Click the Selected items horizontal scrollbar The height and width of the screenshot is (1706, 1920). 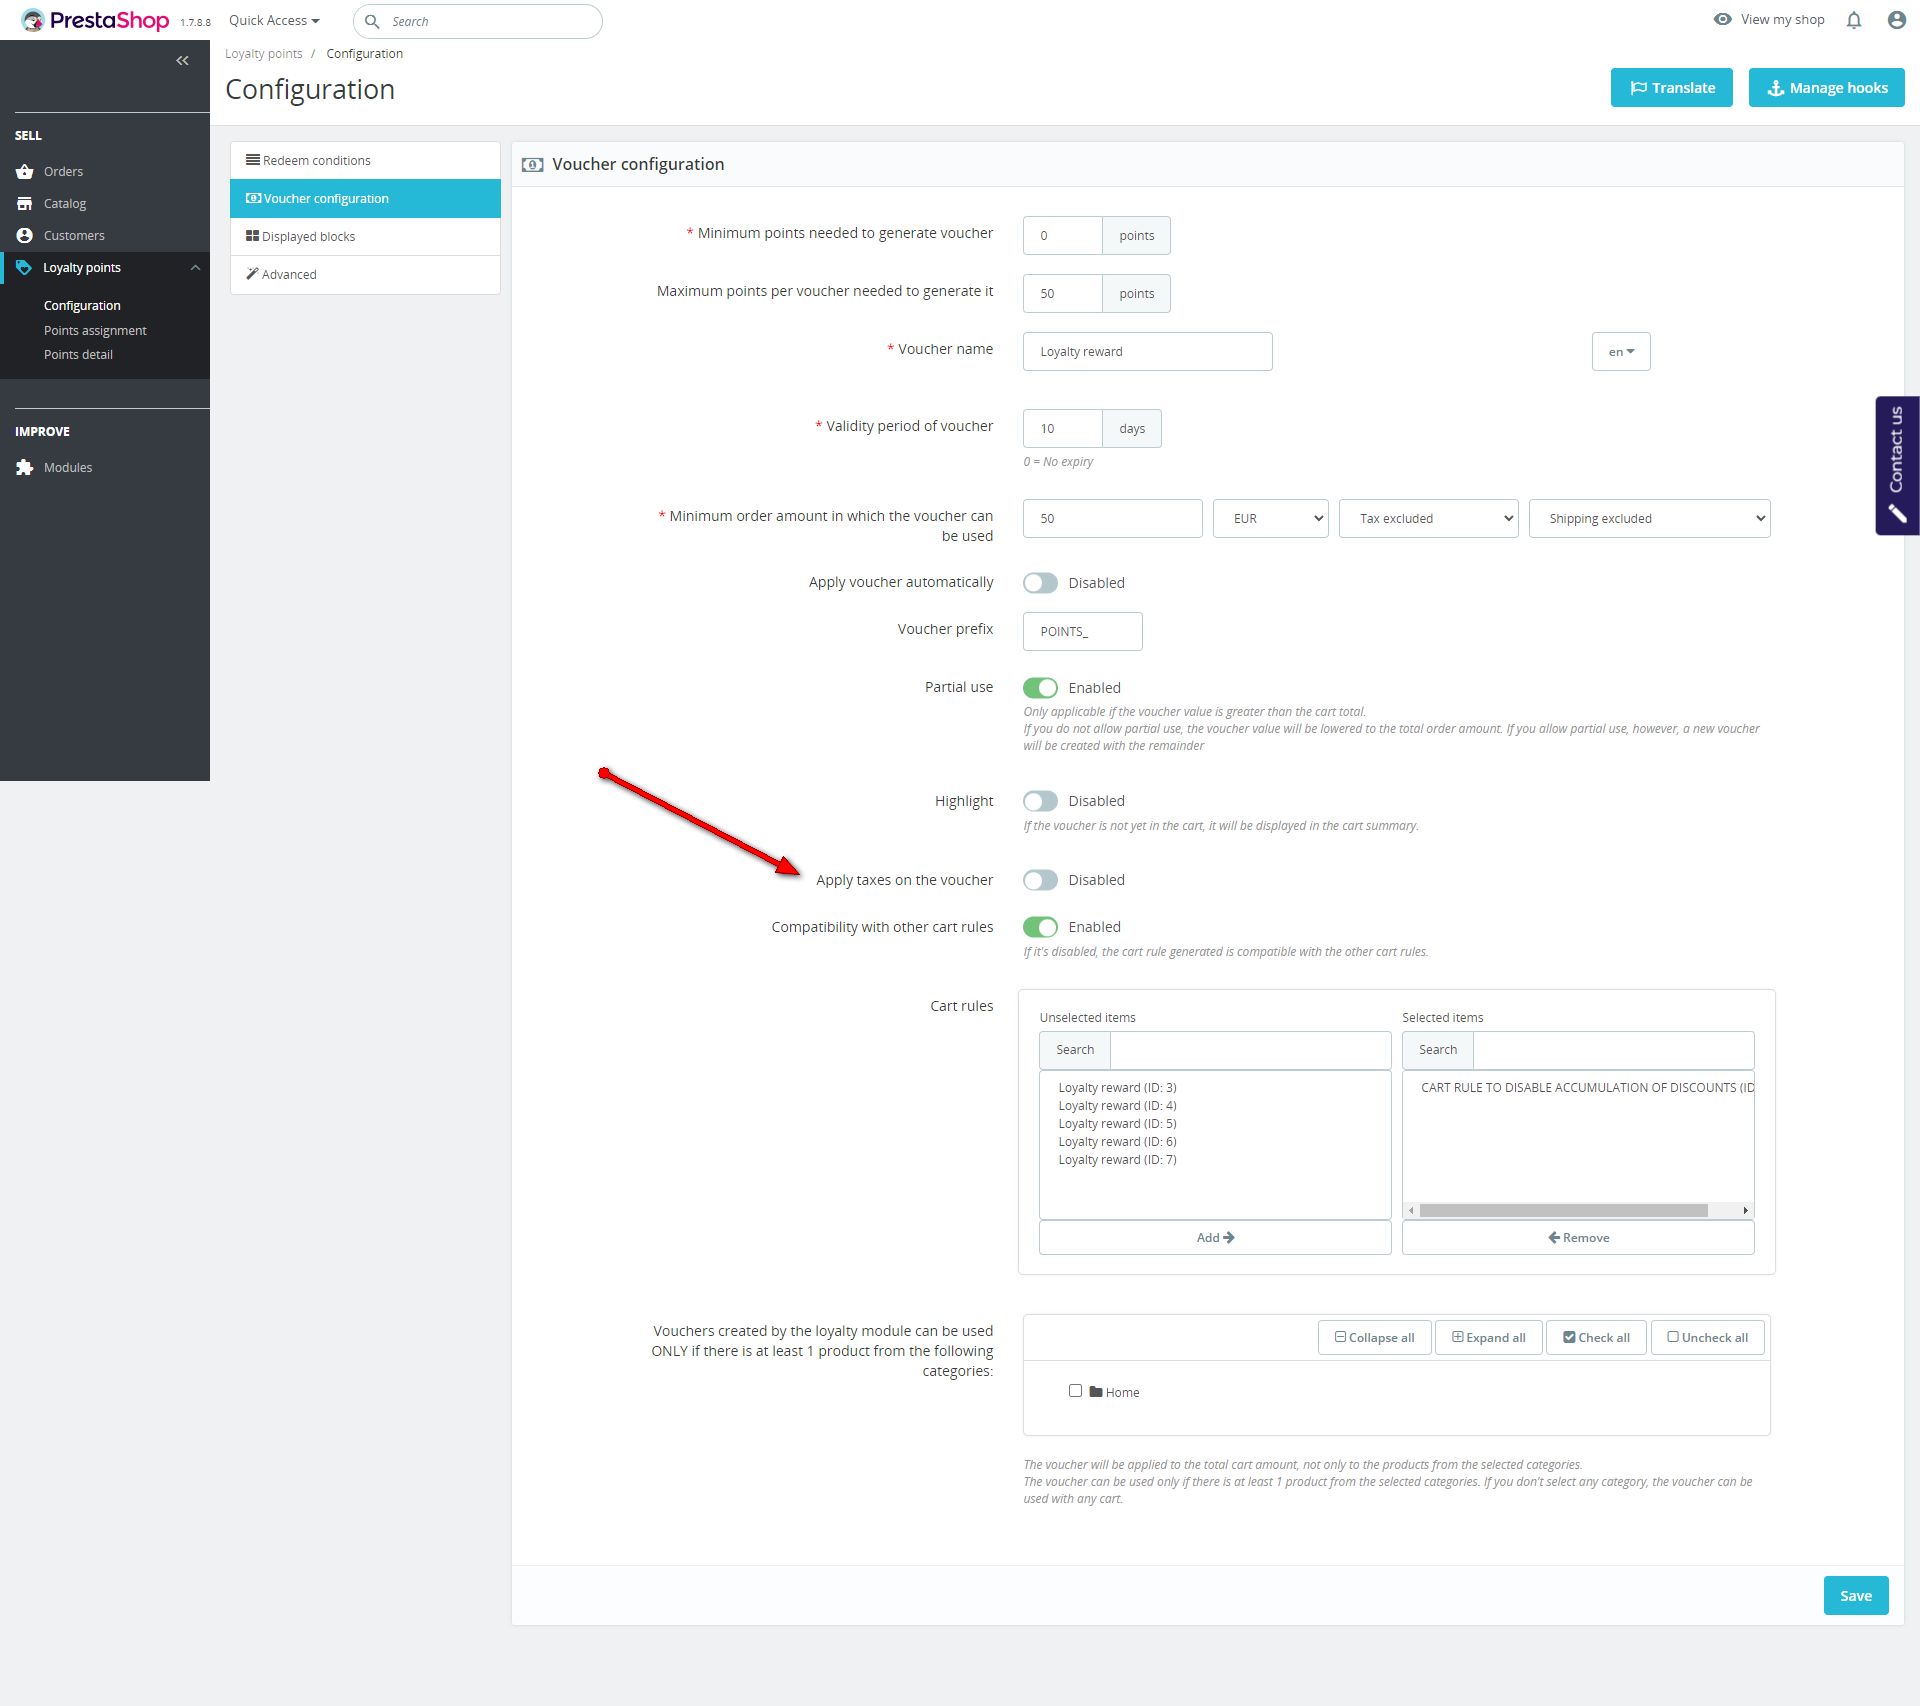click(1563, 1211)
